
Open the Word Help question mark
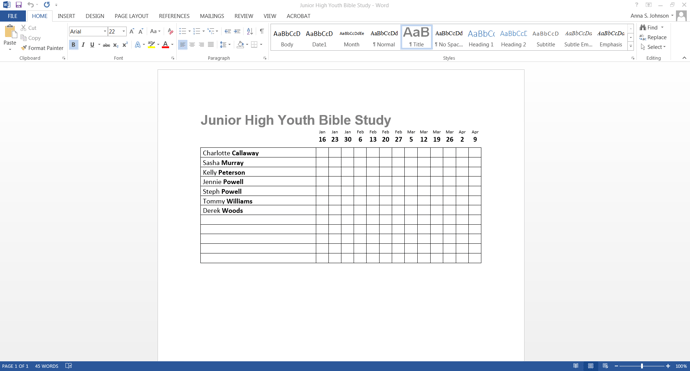[636, 5]
